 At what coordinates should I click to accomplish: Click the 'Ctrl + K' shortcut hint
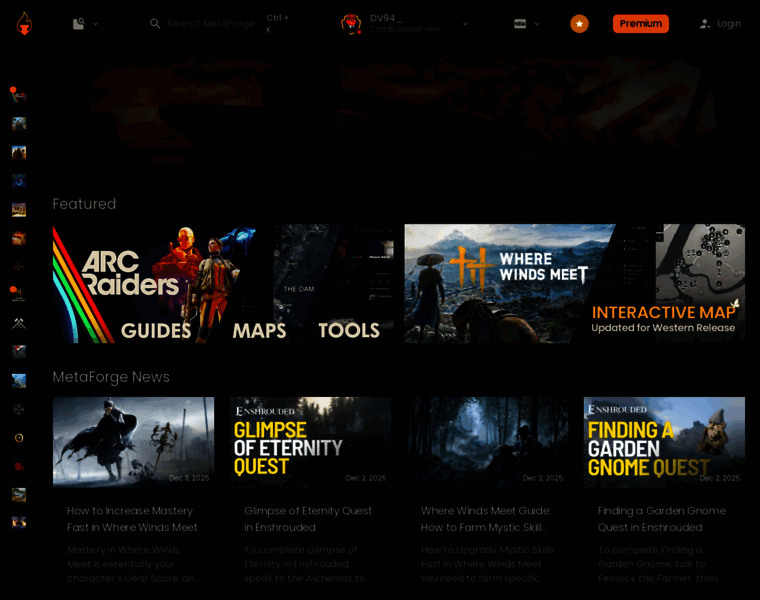click(277, 23)
